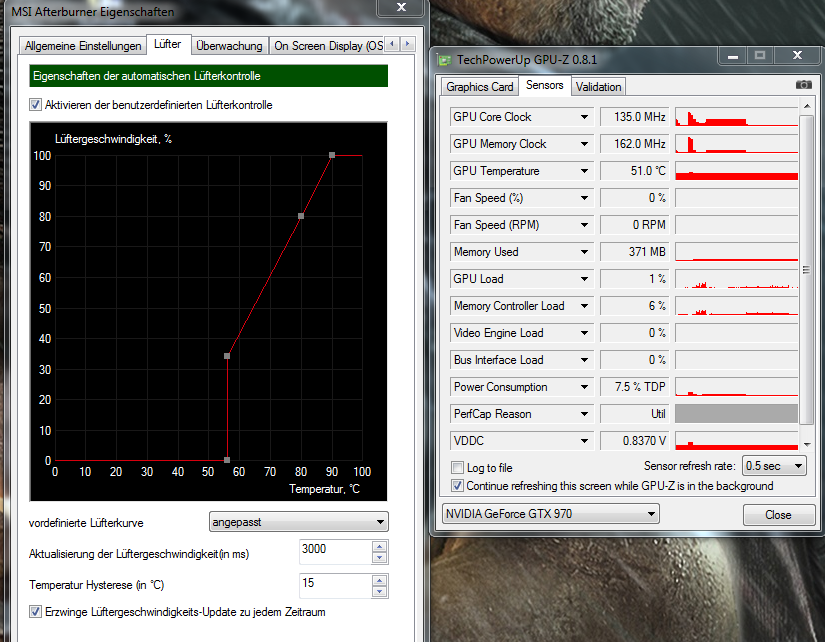Click the 3000 ms update interval field
Image resolution: width=825 pixels, height=642 pixels.
click(335, 551)
